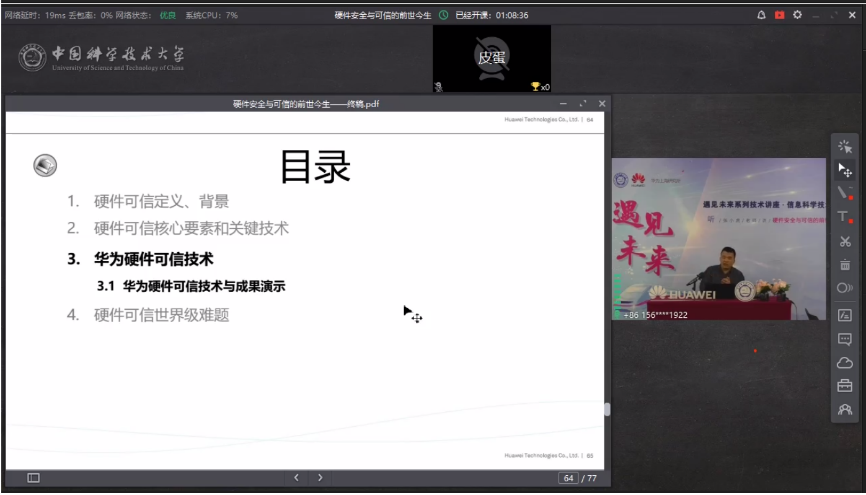The width and height of the screenshot is (866, 495).
Task: Choose the red pen drawing tool
Action: pyautogui.click(x=844, y=193)
